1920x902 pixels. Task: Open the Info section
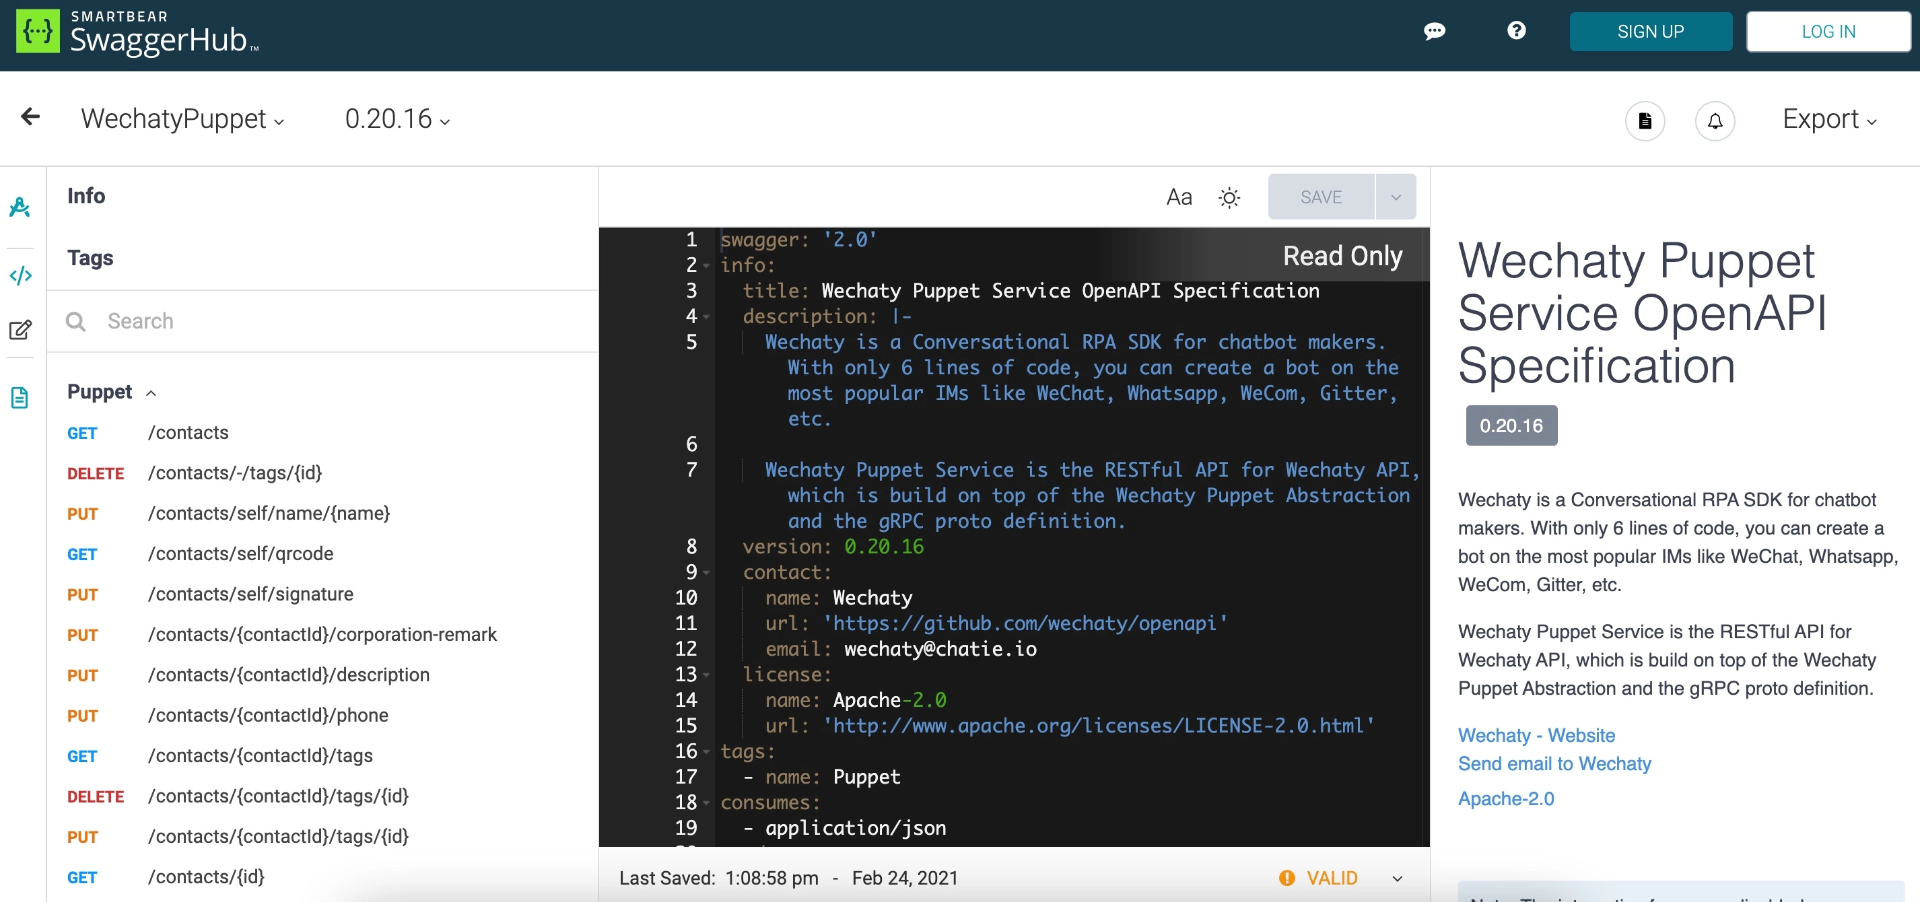(86, 195)
